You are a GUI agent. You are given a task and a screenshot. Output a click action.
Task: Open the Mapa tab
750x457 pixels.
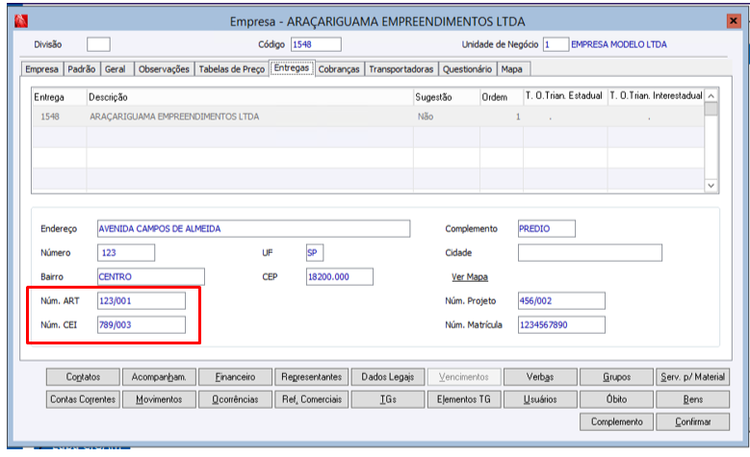pos(512,69)
